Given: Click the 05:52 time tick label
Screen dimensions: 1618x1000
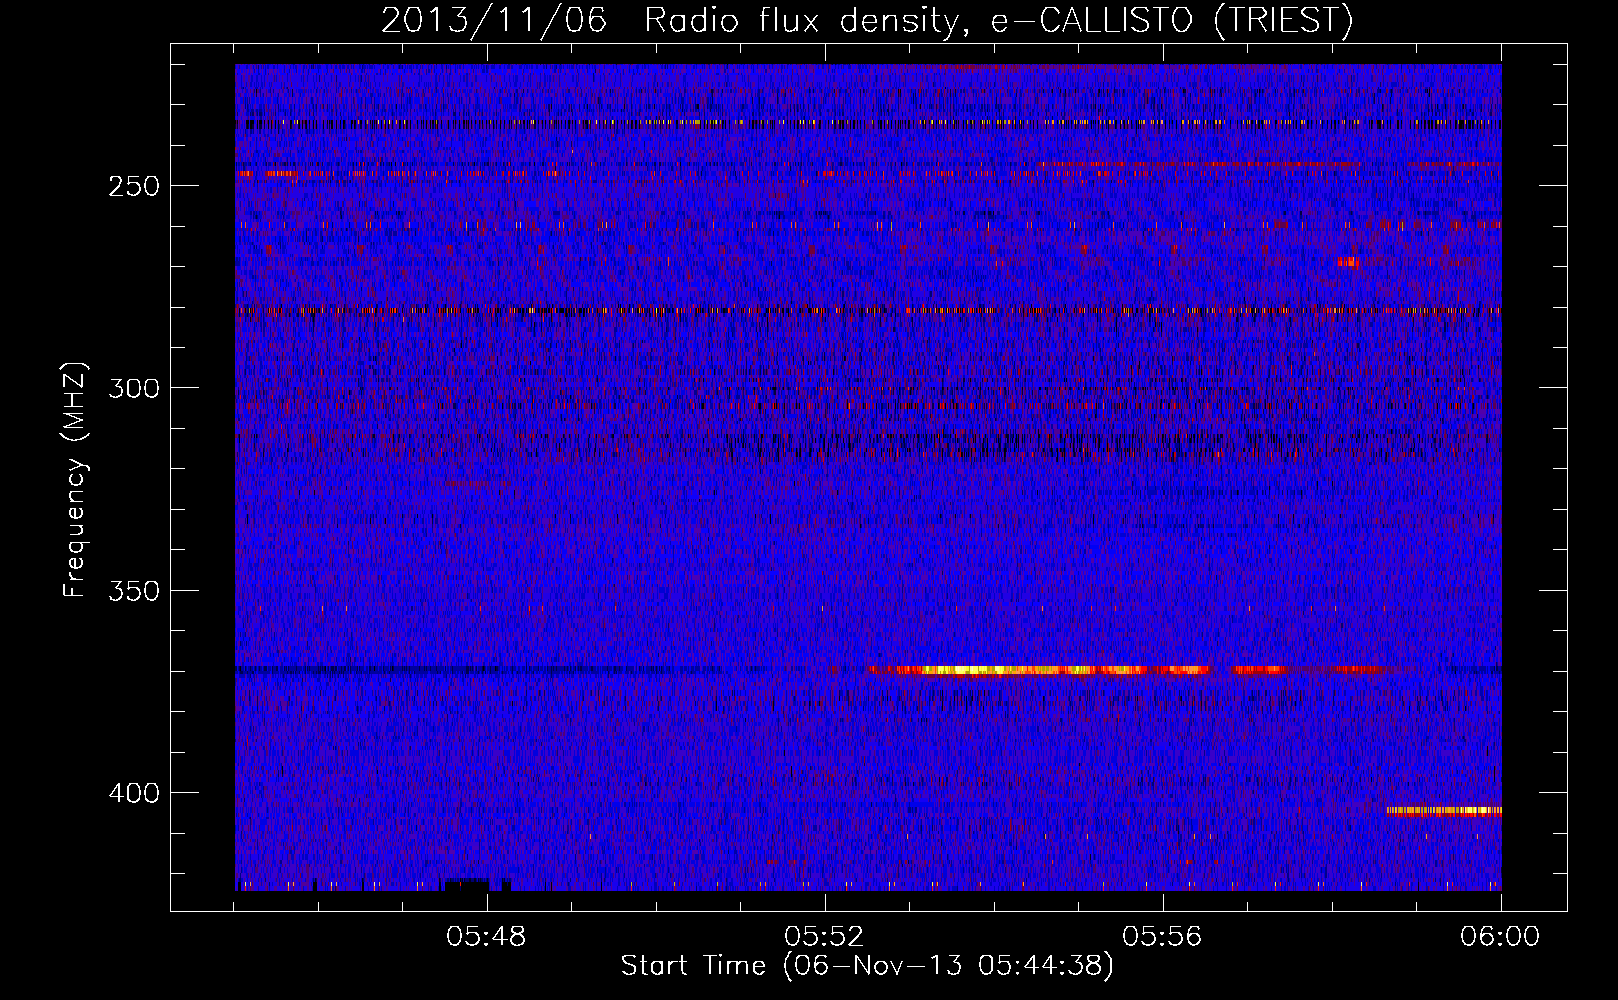Looking at the screenshot, I should [x=825, y=937].
